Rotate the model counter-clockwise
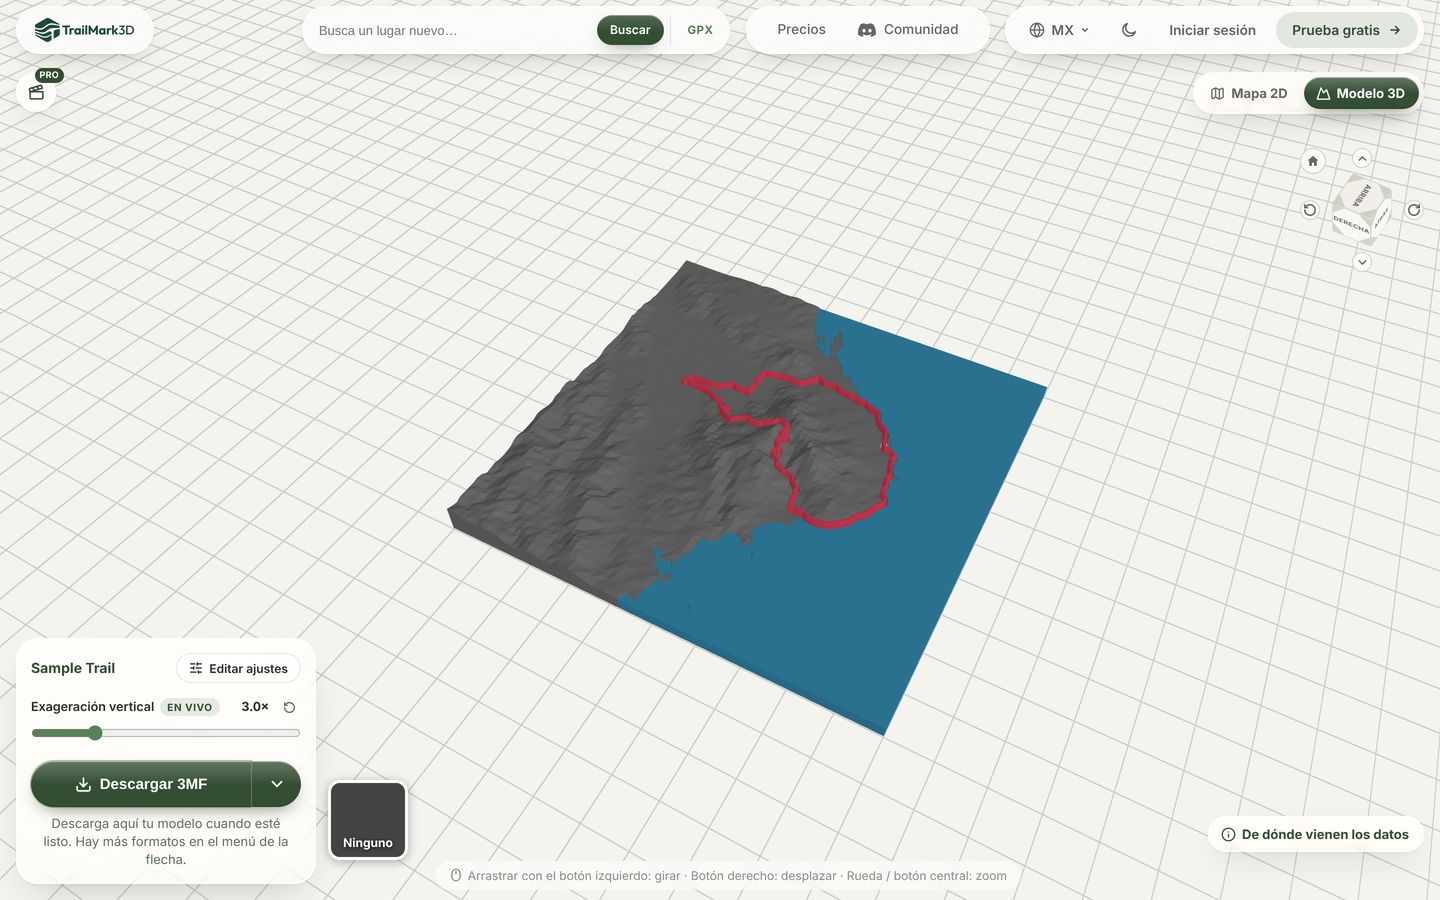1440x900 pixels. click(x=1310, y=210)
